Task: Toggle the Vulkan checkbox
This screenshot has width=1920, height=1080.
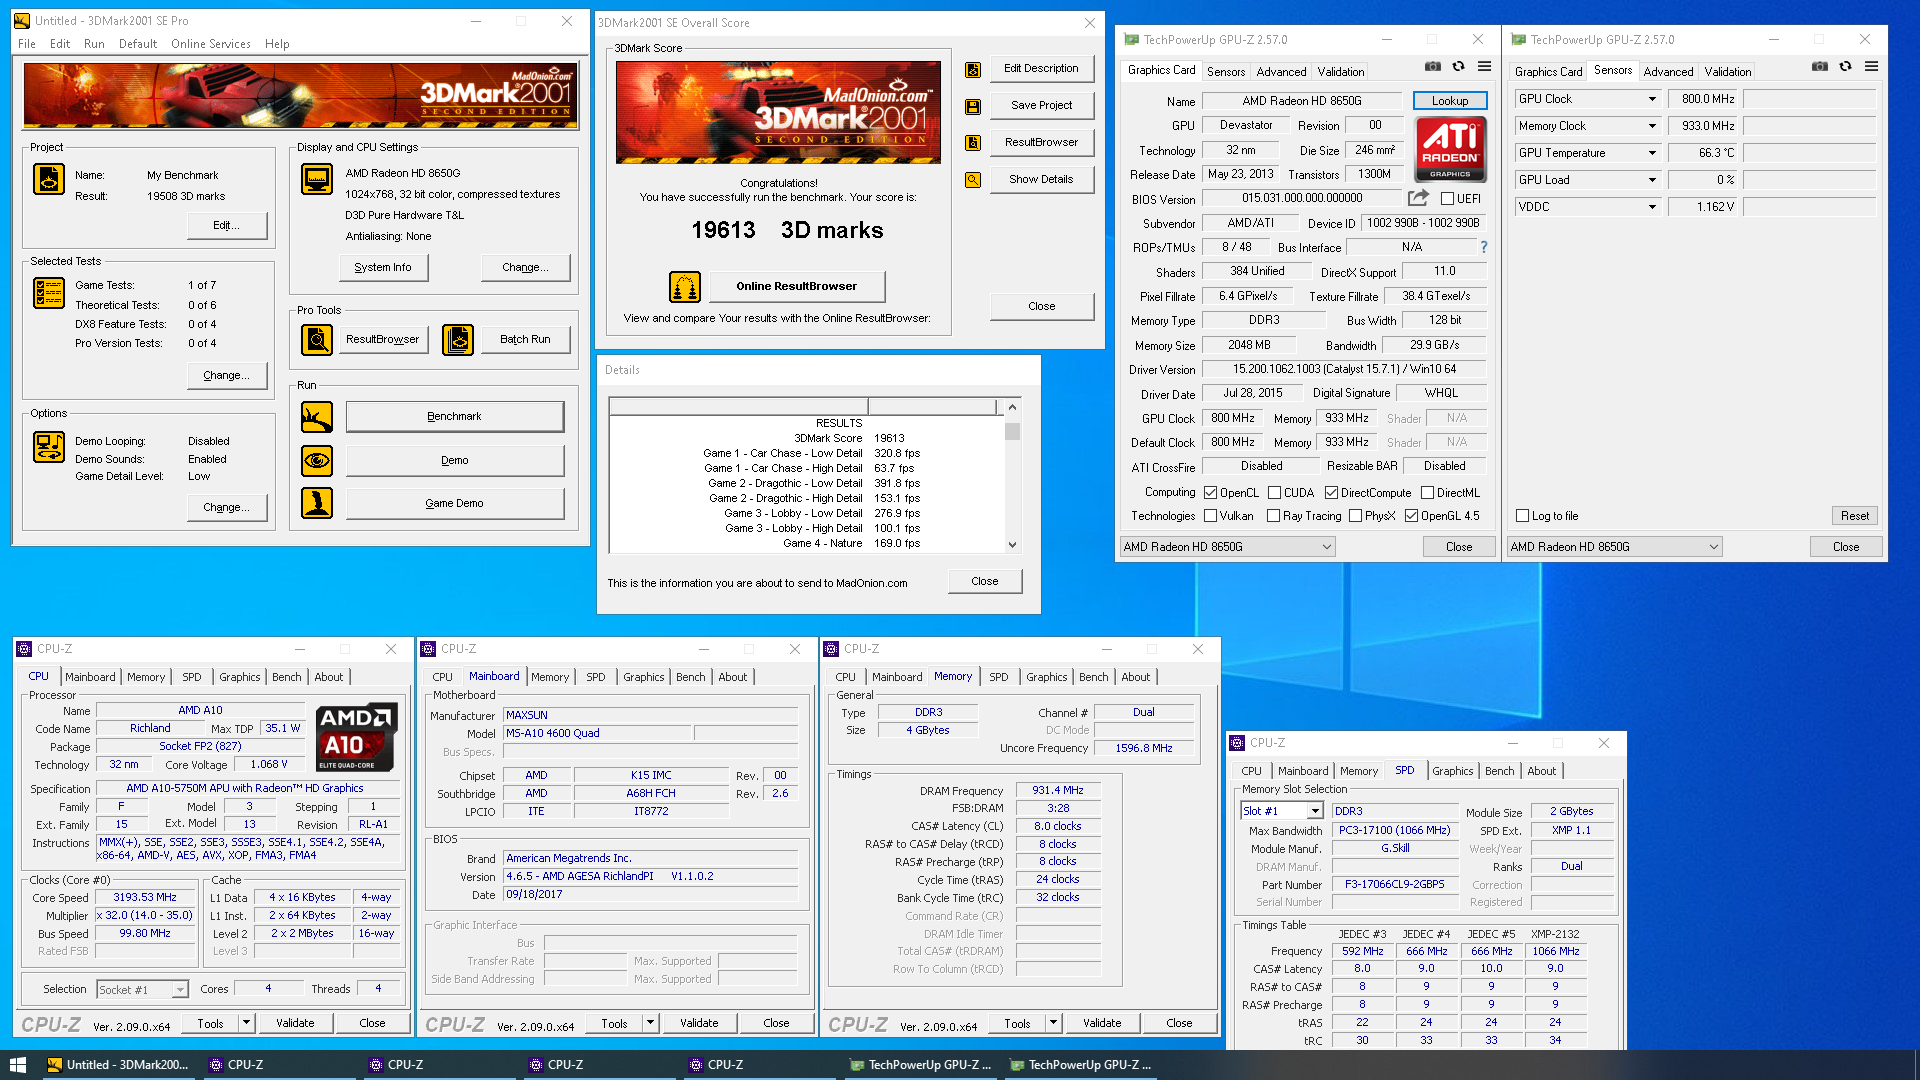Action: point(1211,516)
